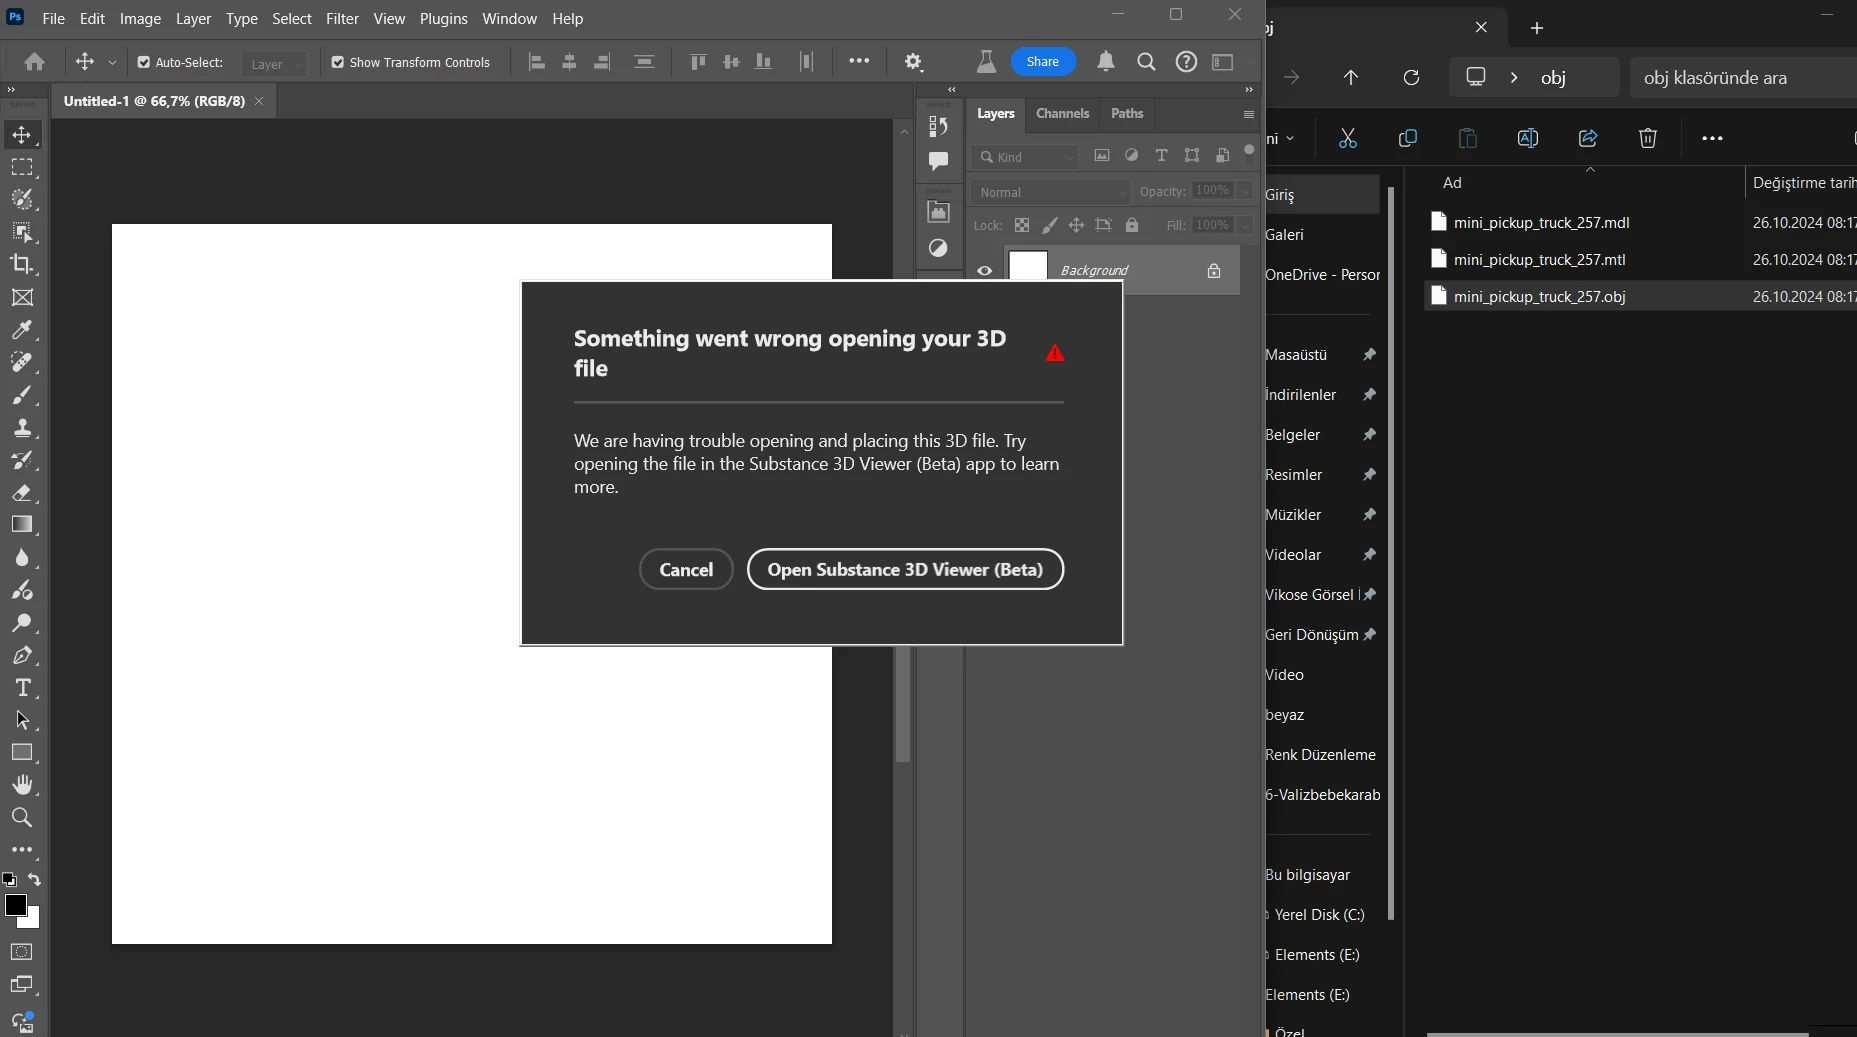Sort by the Ad column header
1857x1037 pixels.
1452,183
